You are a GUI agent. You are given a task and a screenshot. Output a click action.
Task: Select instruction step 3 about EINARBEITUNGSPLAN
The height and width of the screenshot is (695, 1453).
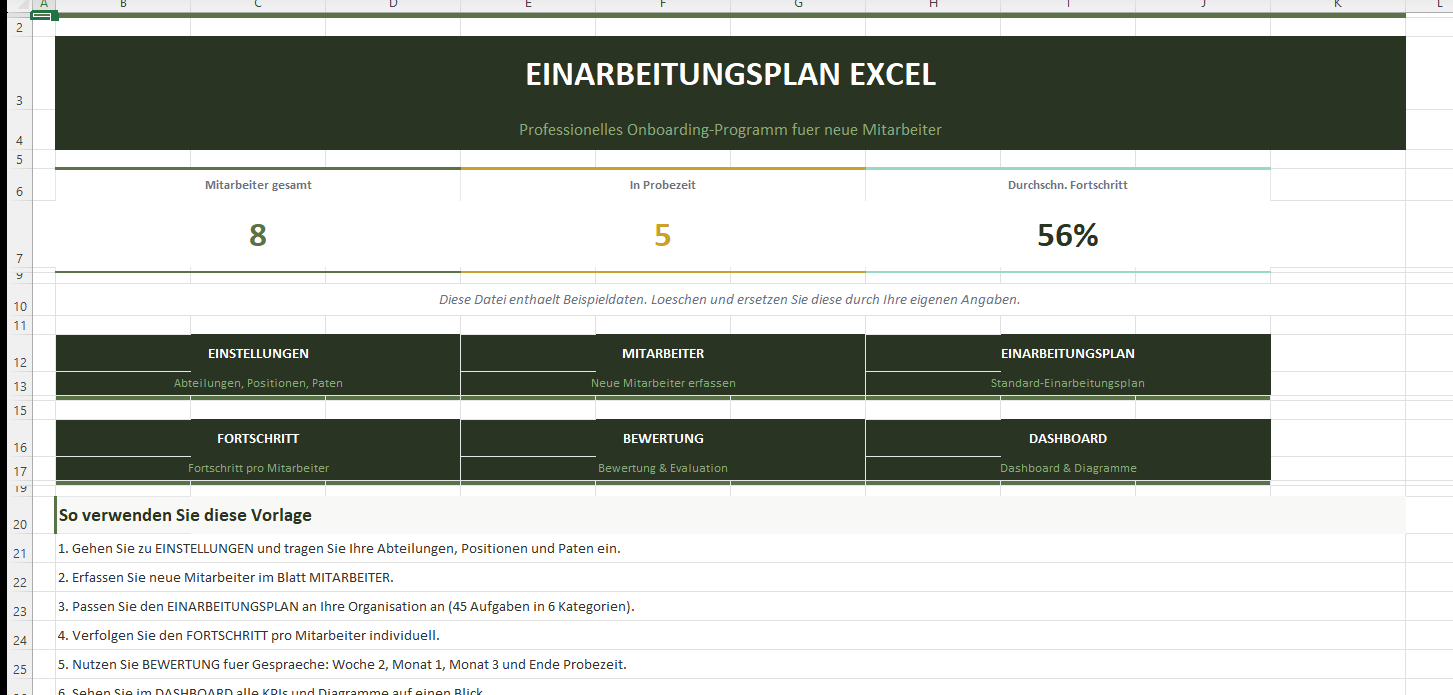pyautogui.click(x=346, y=607)
